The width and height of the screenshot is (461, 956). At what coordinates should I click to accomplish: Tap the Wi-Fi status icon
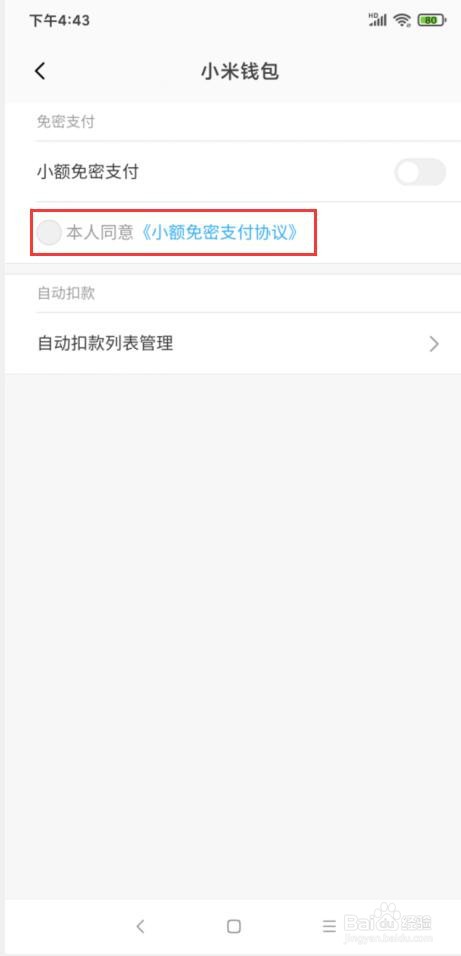click(402, 21)
